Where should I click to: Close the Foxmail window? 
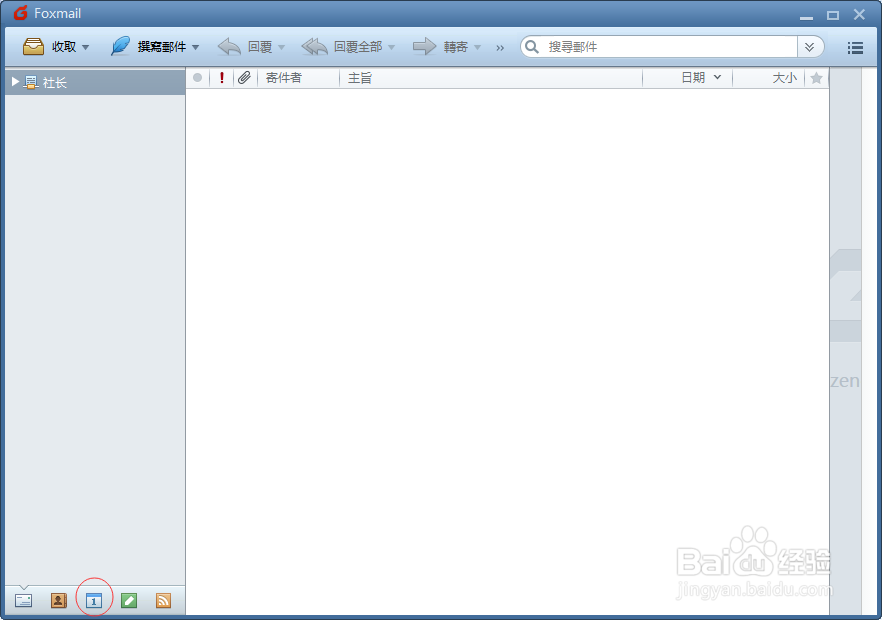click(x=859, y=15)
